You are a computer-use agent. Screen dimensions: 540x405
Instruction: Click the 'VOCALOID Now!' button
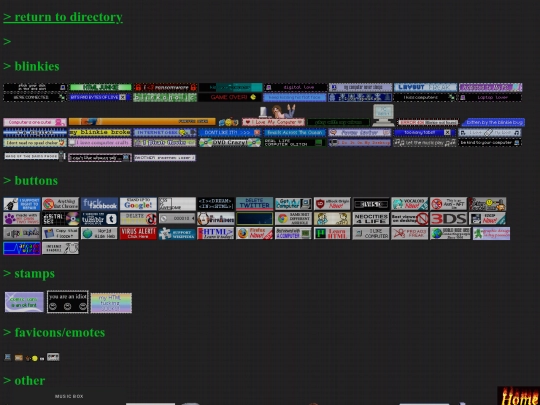(410, 204)
